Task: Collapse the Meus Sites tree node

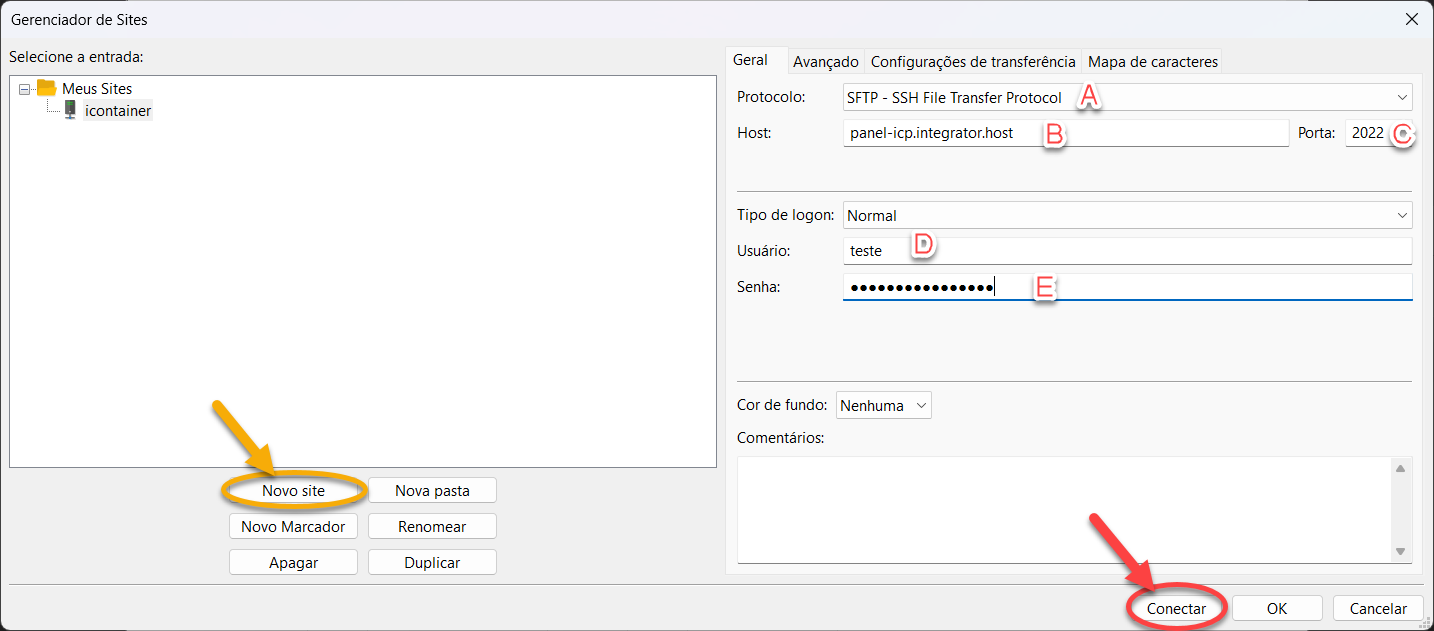Action: point(24,89)
